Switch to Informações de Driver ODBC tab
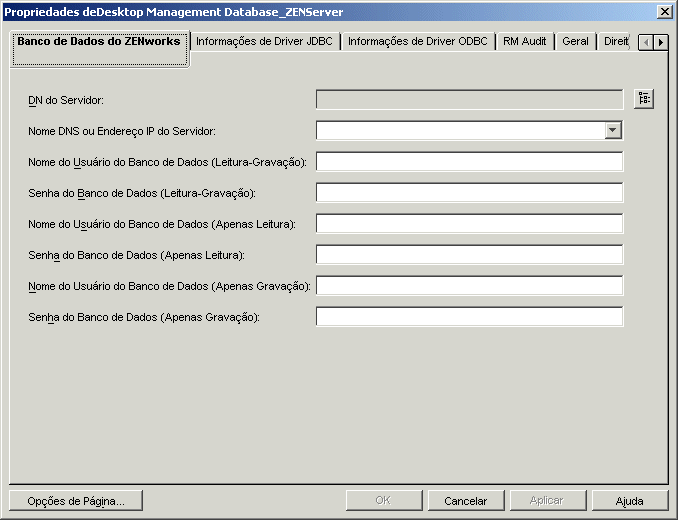The height and width of the screenshot is (520, 678). (x=418, y=41)
